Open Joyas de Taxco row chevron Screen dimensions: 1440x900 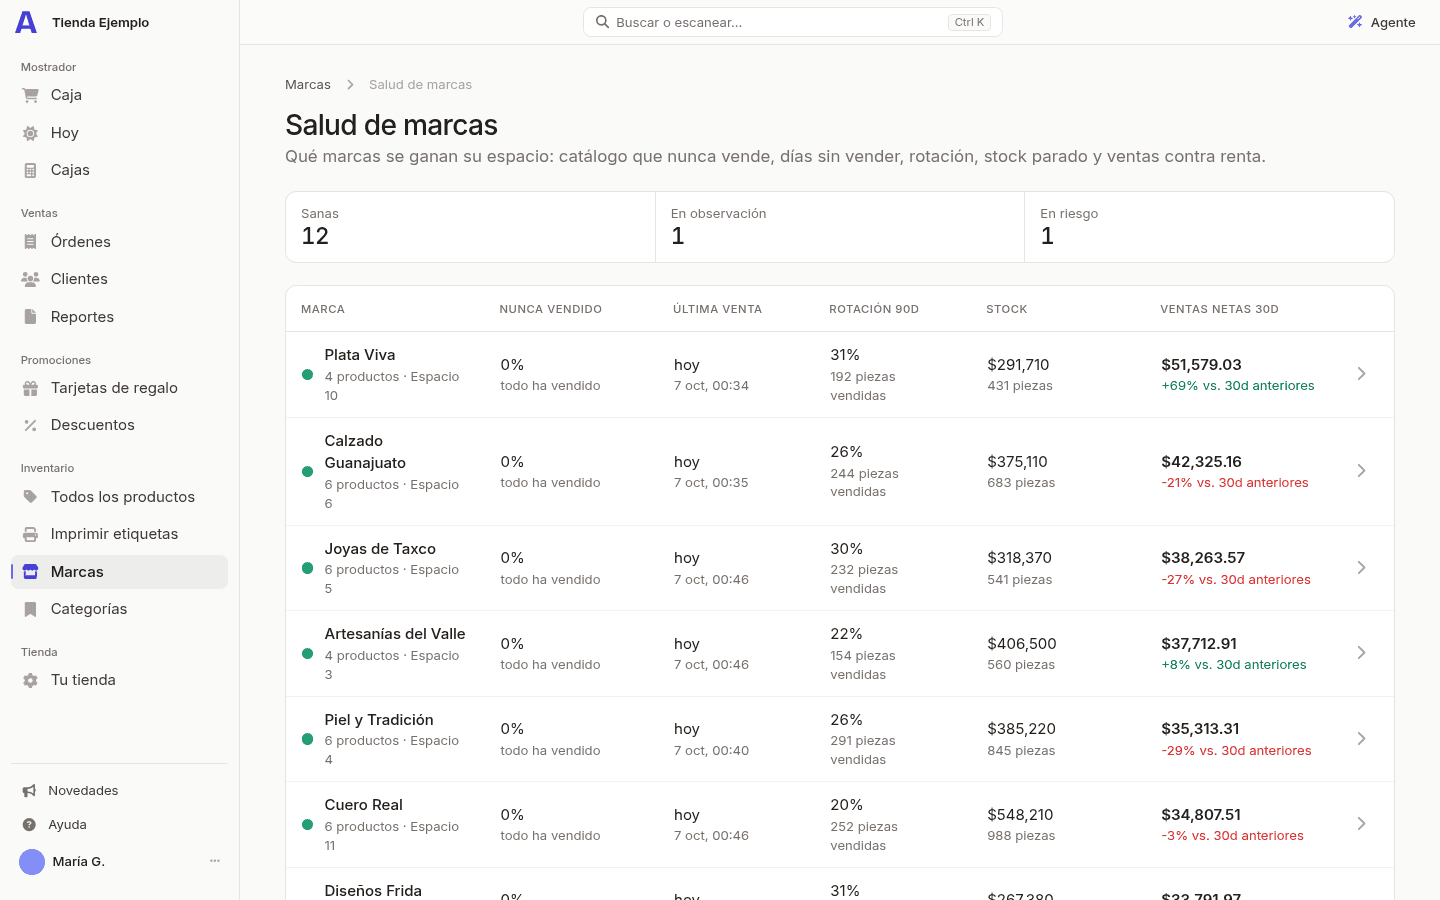pos(1361,568)
